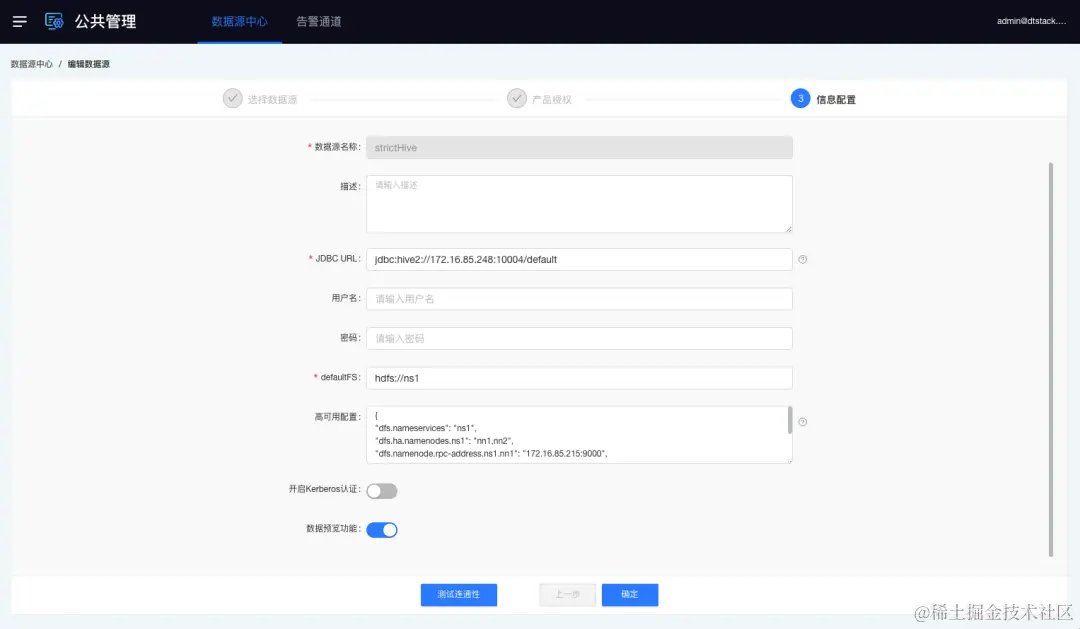Click help icon beside JDBC URL
Screen dimensions: 1080x629
click(x=802, y=260)
